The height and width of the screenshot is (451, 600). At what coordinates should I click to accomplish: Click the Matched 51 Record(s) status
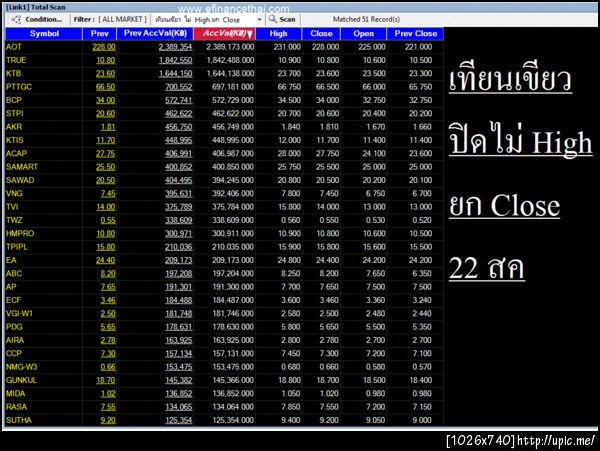366,19
